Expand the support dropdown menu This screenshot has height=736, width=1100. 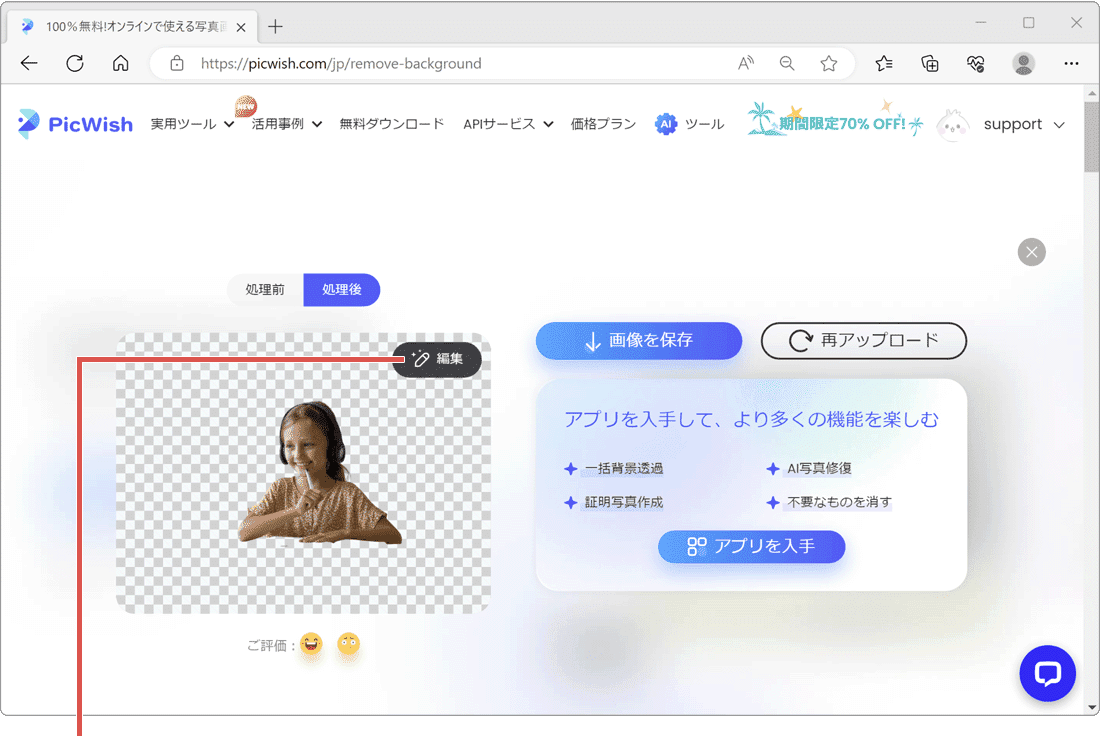[x=1023, y=124]
